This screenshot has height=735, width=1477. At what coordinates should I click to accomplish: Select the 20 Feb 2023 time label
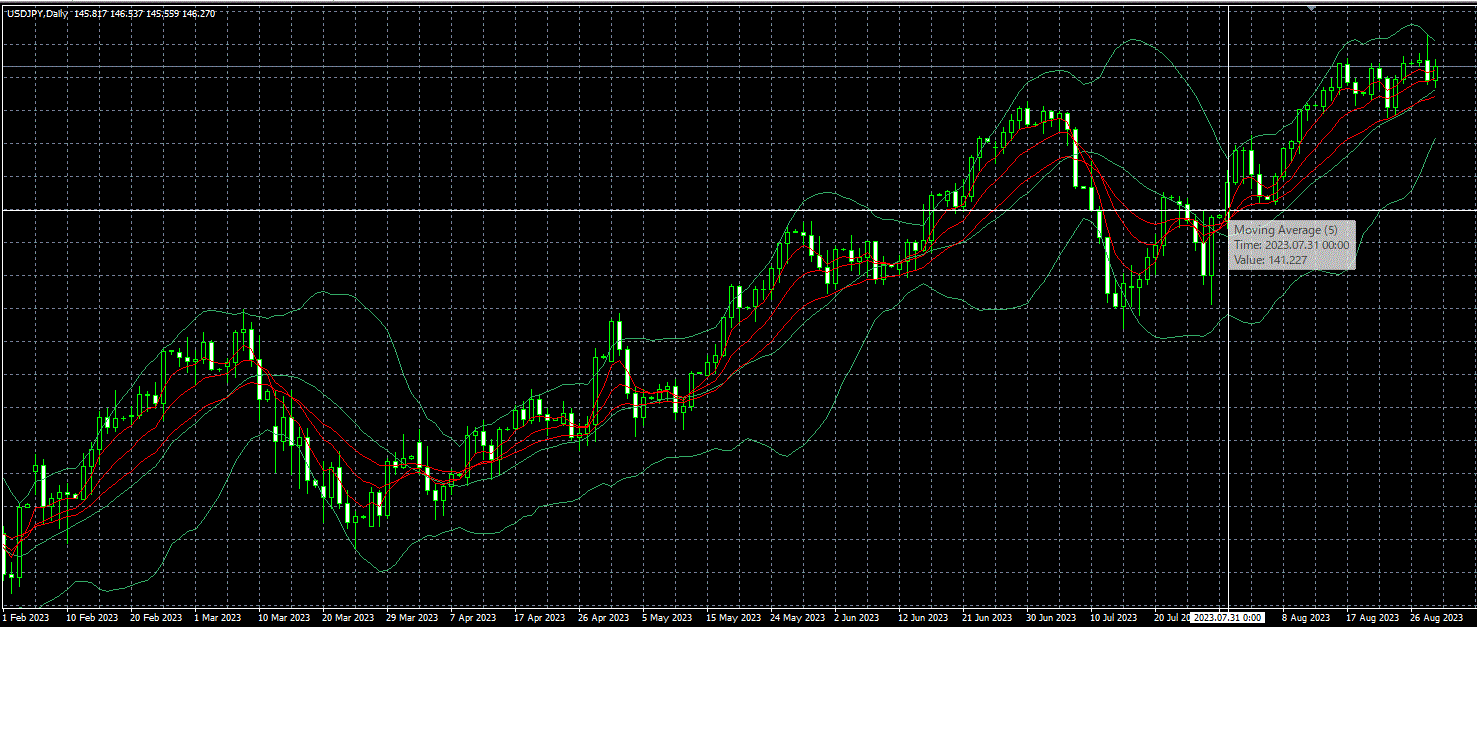(x=156, y=618)
